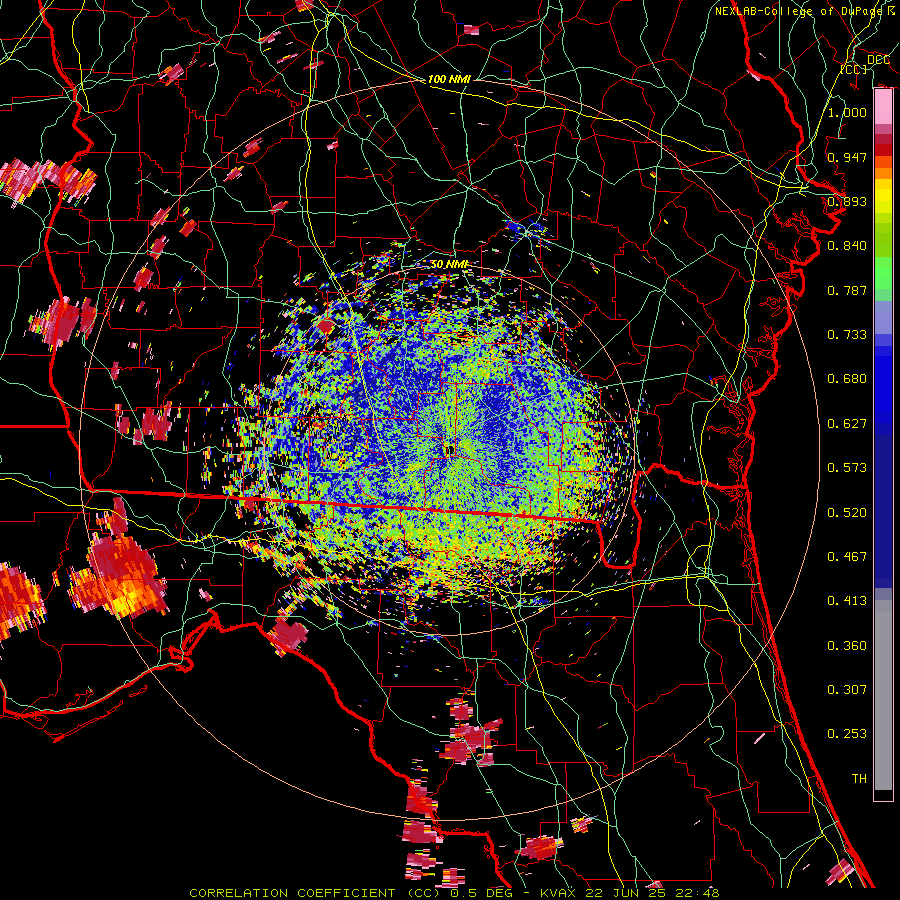The image size is (900, 900).
Task: Click the 100 NMI range ring label
Action: (x=449, y=79)
